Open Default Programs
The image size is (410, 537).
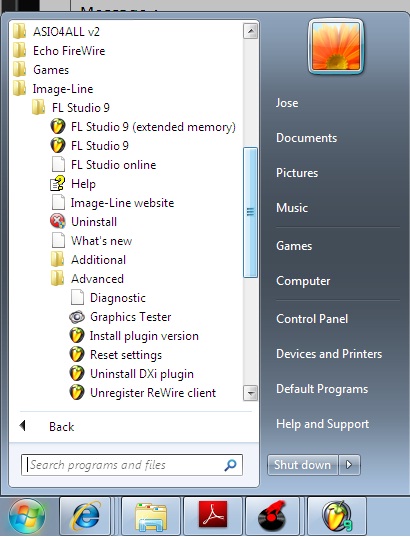[322, 389]
